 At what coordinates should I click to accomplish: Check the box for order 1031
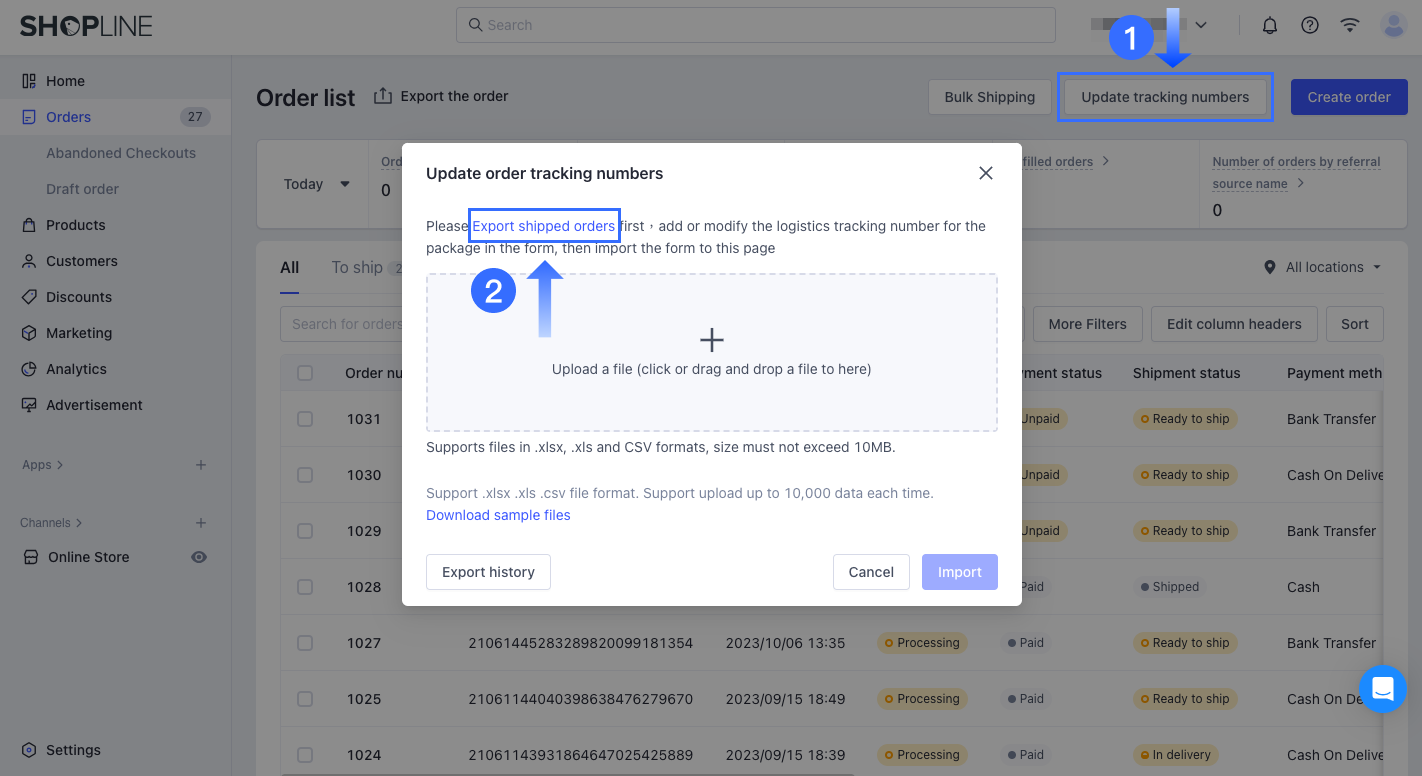point(305,419)
